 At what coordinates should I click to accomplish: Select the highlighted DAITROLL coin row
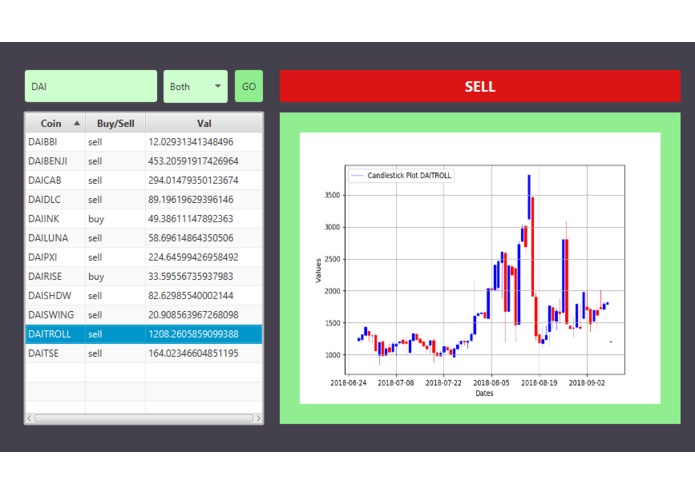click(144, 334)
